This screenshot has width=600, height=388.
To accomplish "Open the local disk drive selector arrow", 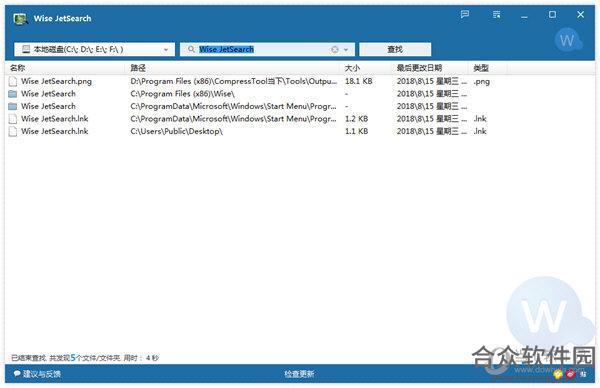I will click(x=166, y=50).
